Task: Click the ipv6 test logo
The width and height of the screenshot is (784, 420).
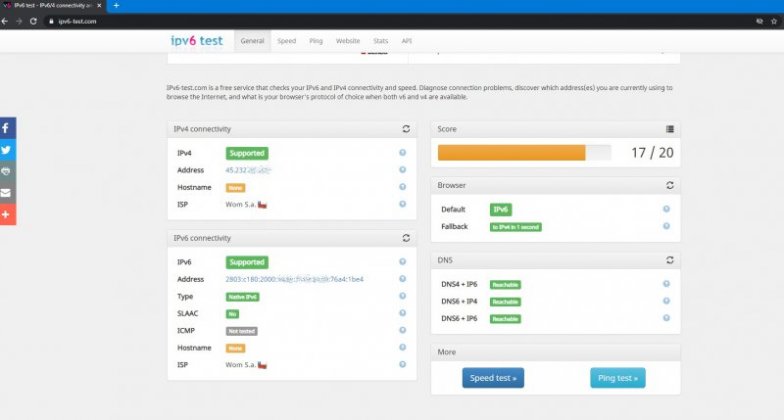Action: coord(196,40)
